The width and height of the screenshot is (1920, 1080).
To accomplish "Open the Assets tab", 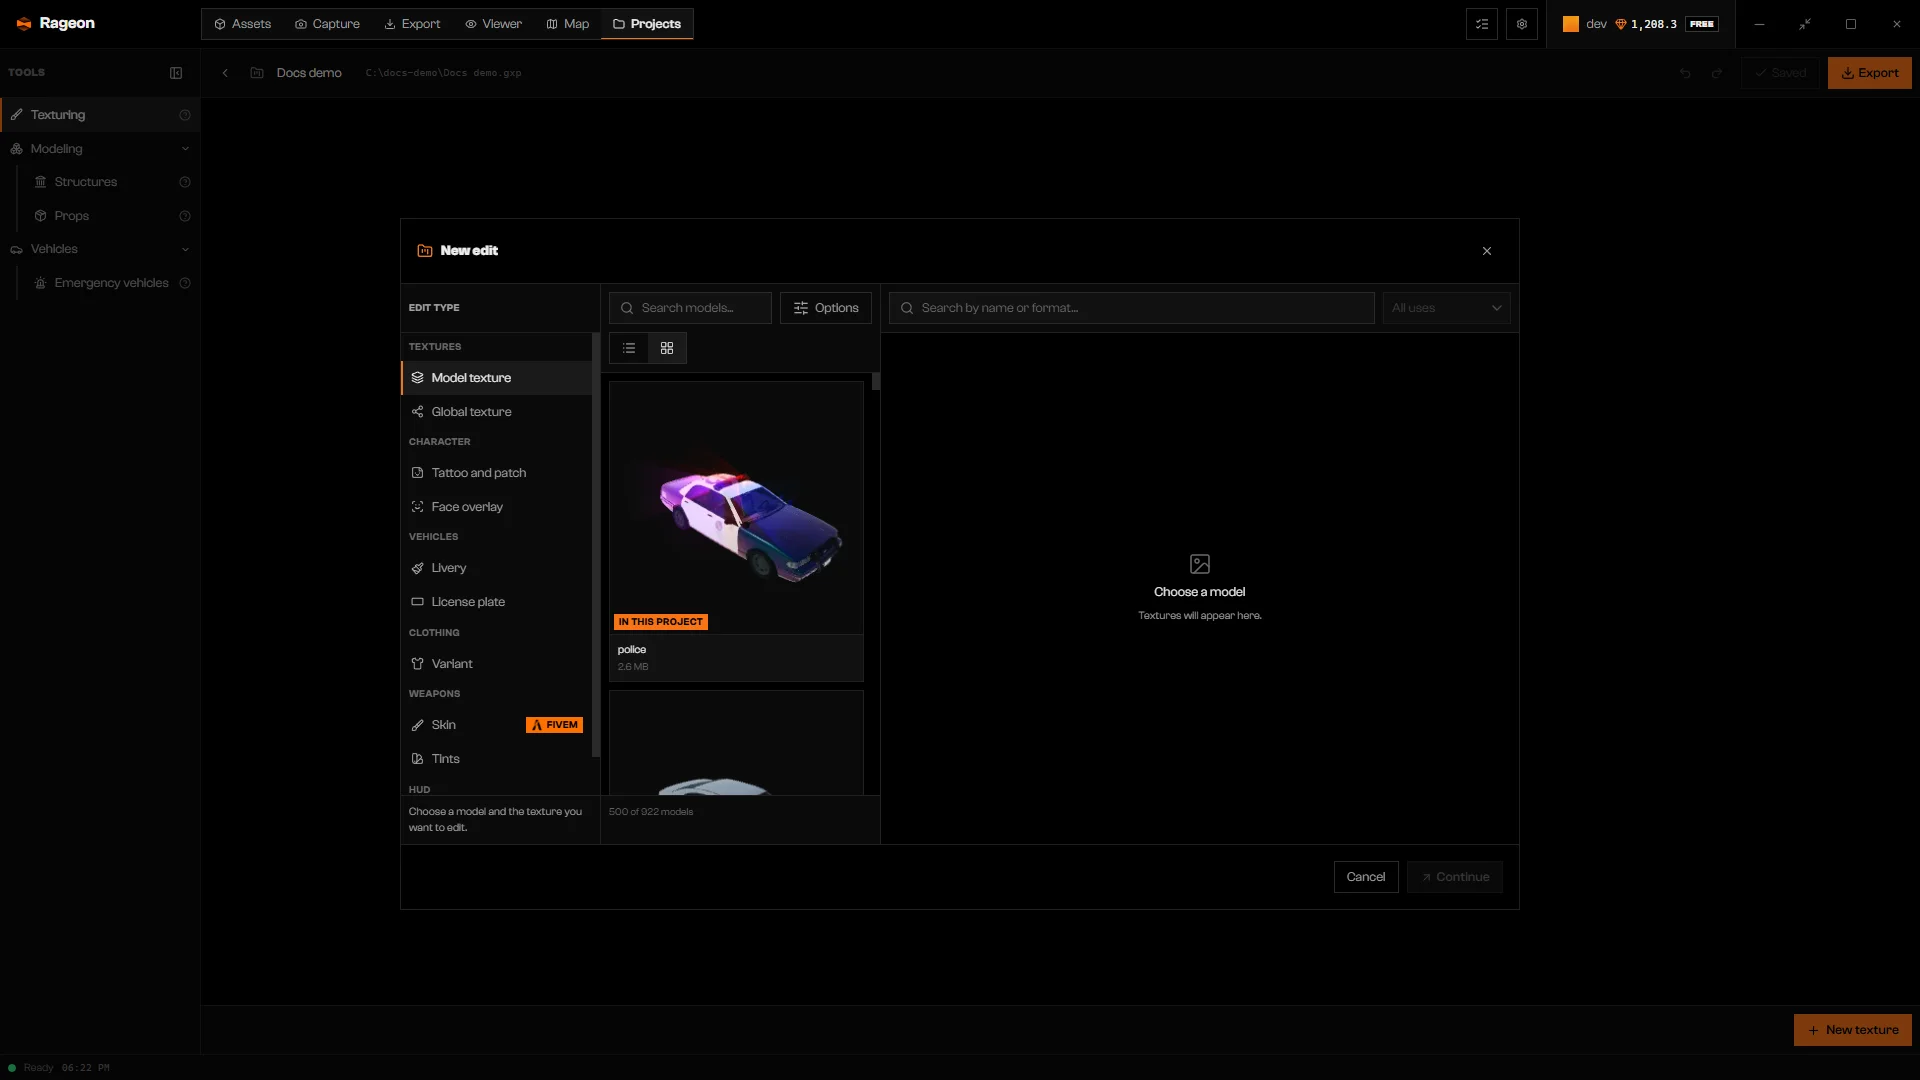I will 242,24.
